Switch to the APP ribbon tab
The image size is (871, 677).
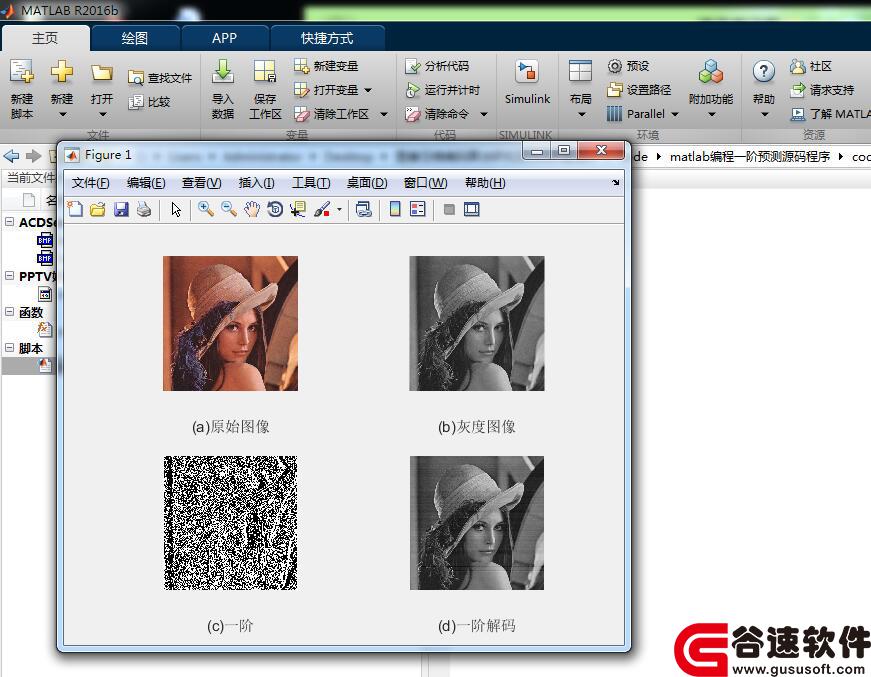(224, 38)
